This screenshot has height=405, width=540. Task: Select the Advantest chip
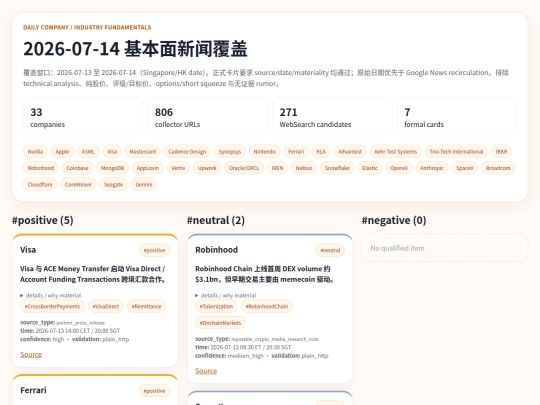pyautogui.click(x=350, y=152)
